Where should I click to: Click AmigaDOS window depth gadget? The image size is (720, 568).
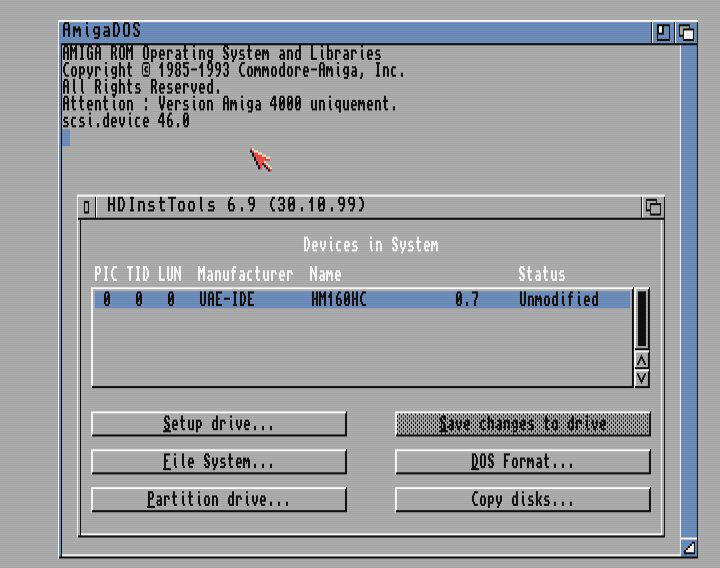pos(686,33)
